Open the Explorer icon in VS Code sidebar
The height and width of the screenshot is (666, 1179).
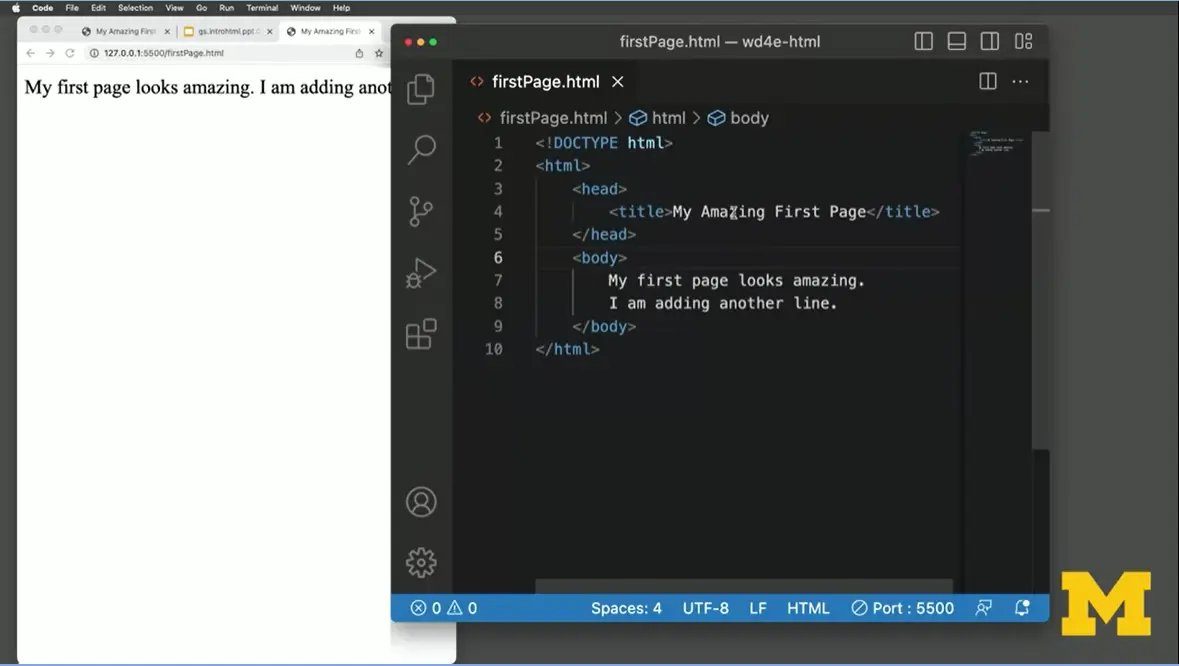pos(420,89)
